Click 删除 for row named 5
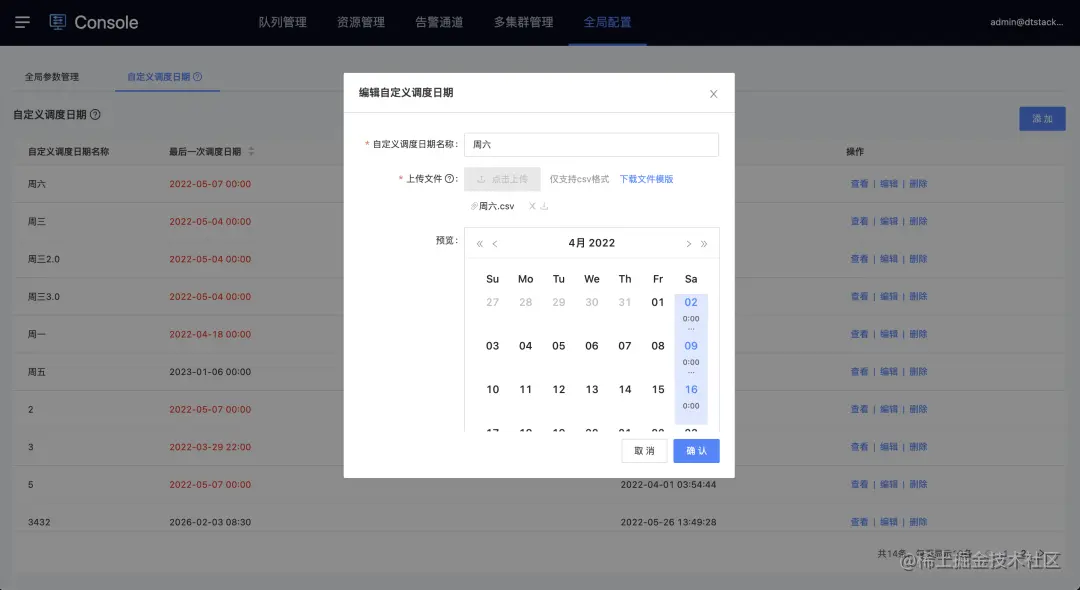The width and height of the screenshot is (1080, 590). (x=918, y=484)
